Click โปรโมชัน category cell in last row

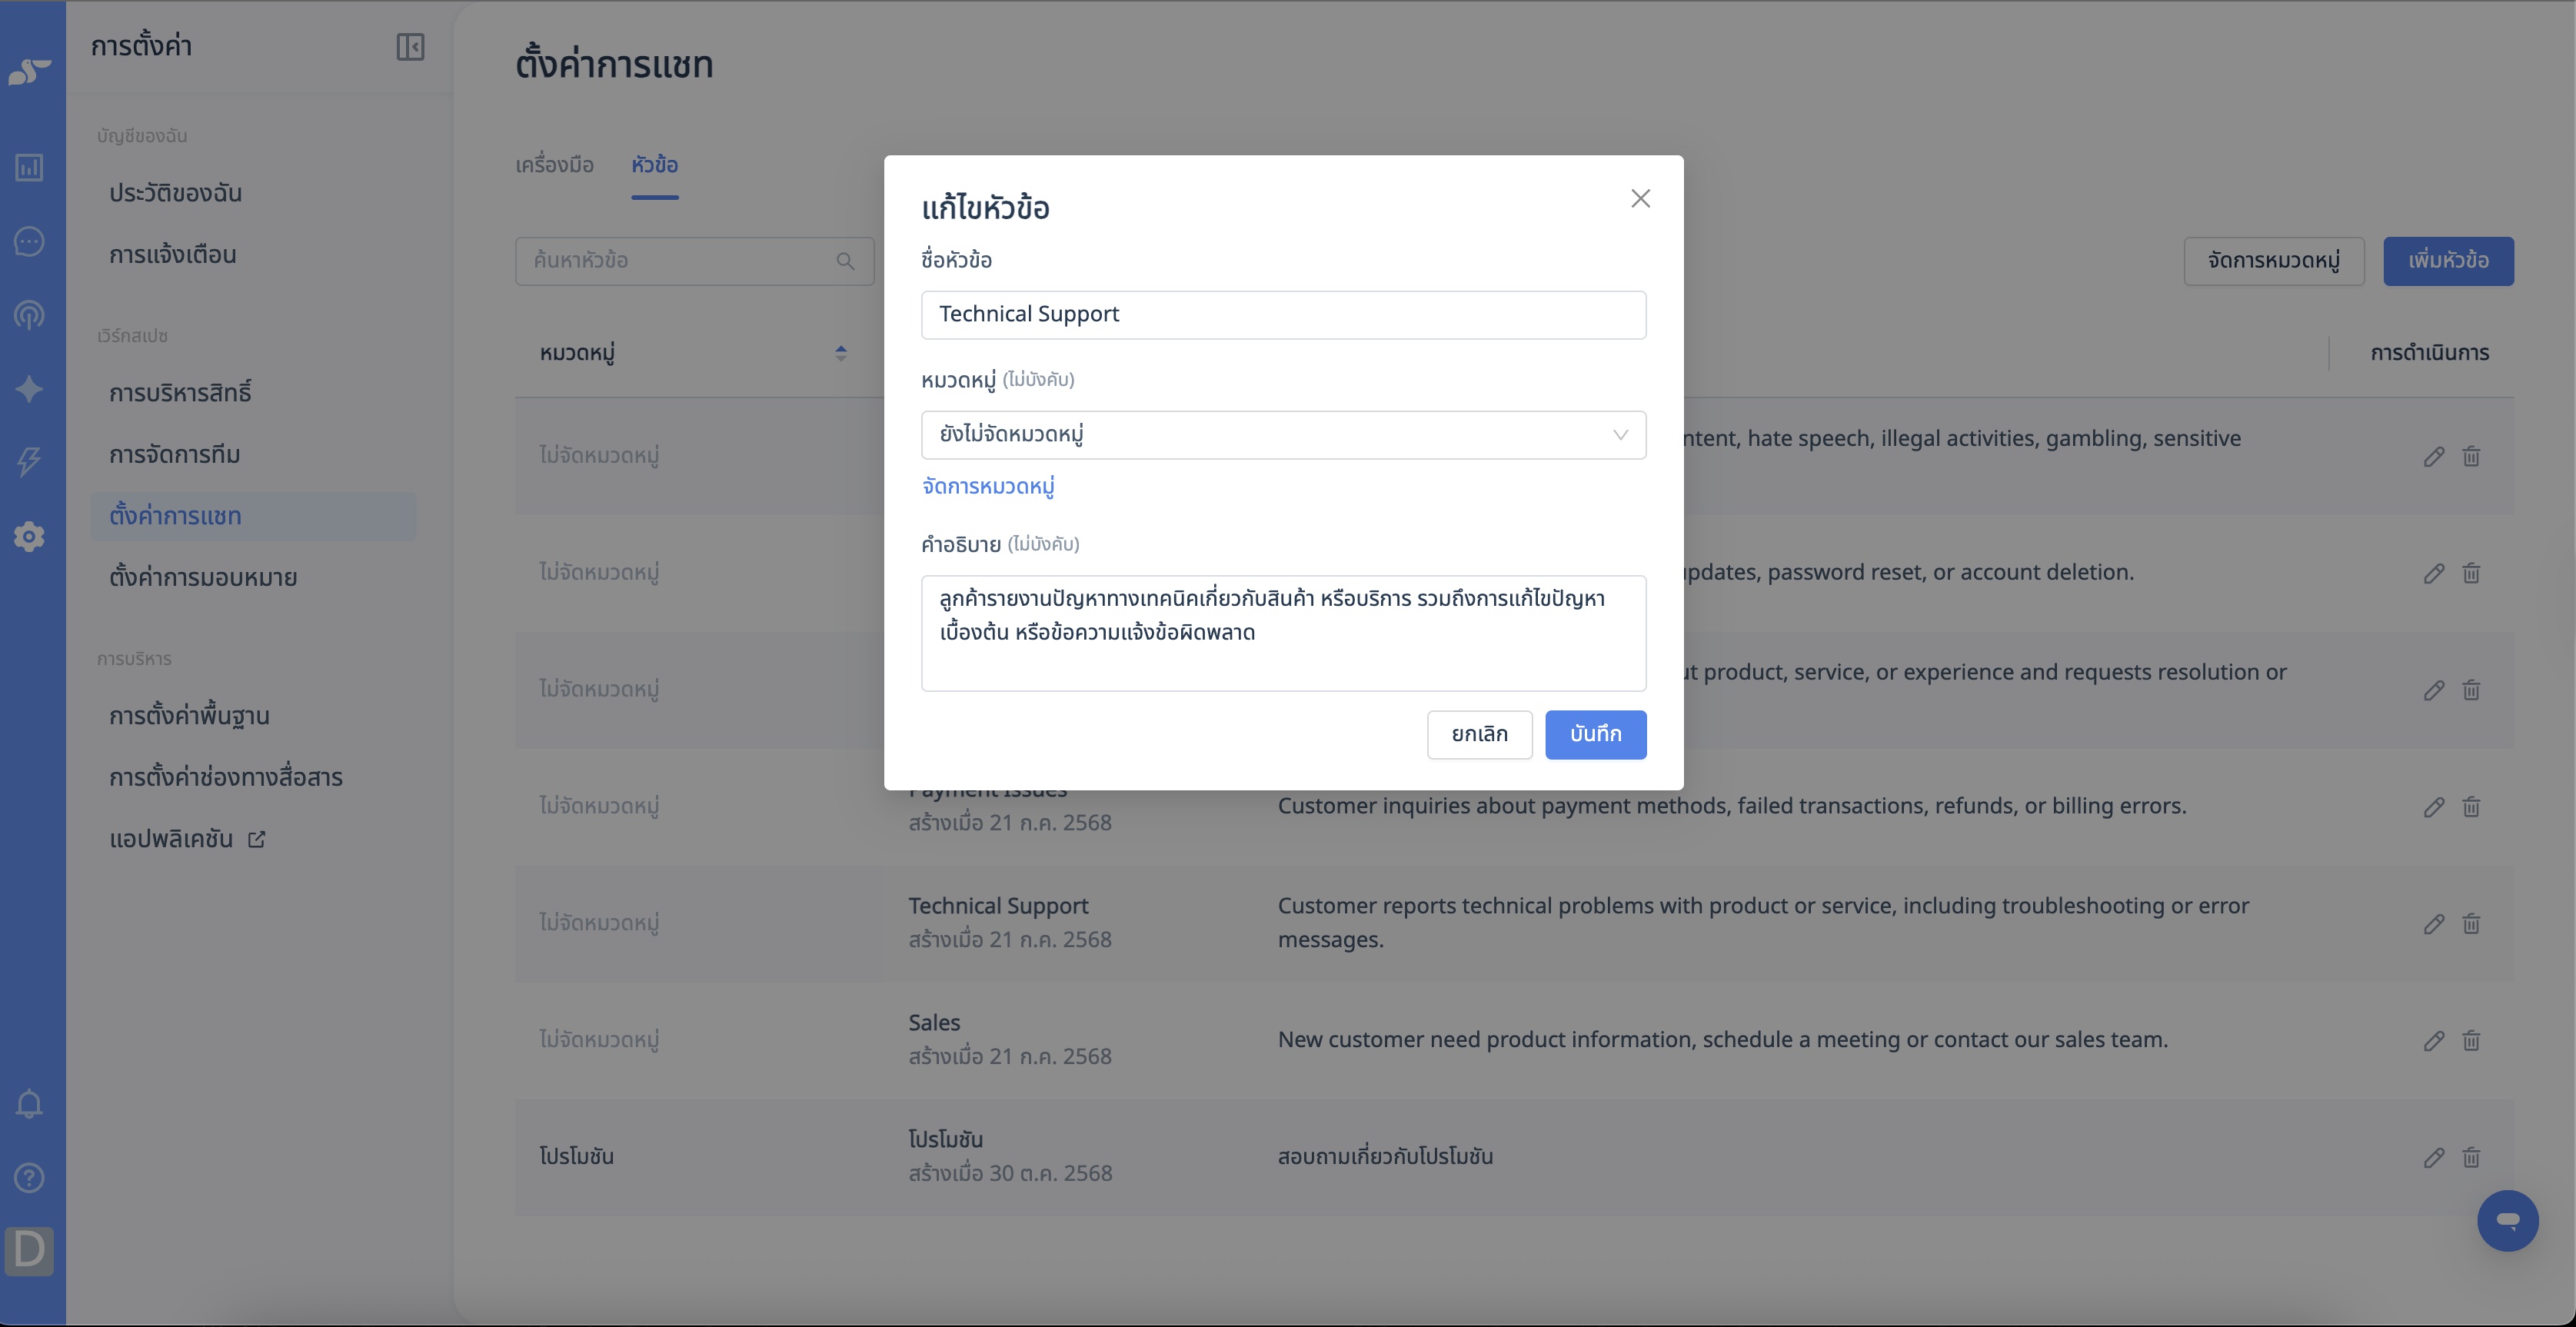pos(577,1157)
